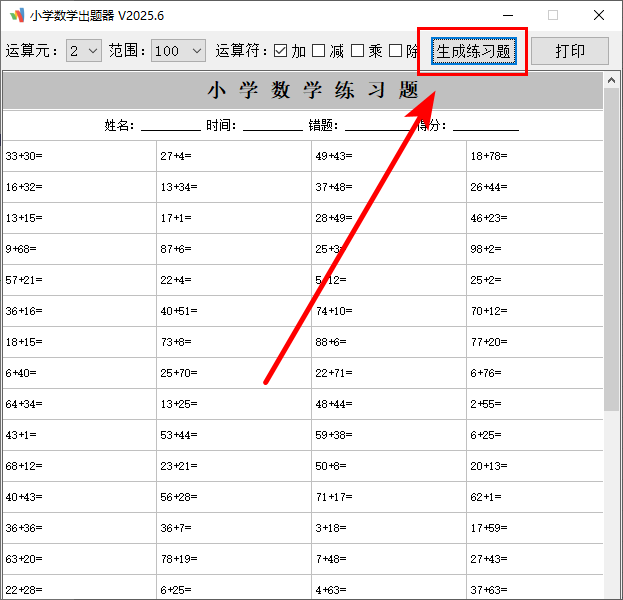Select the cell 25+70=

[x=234, y=373]
